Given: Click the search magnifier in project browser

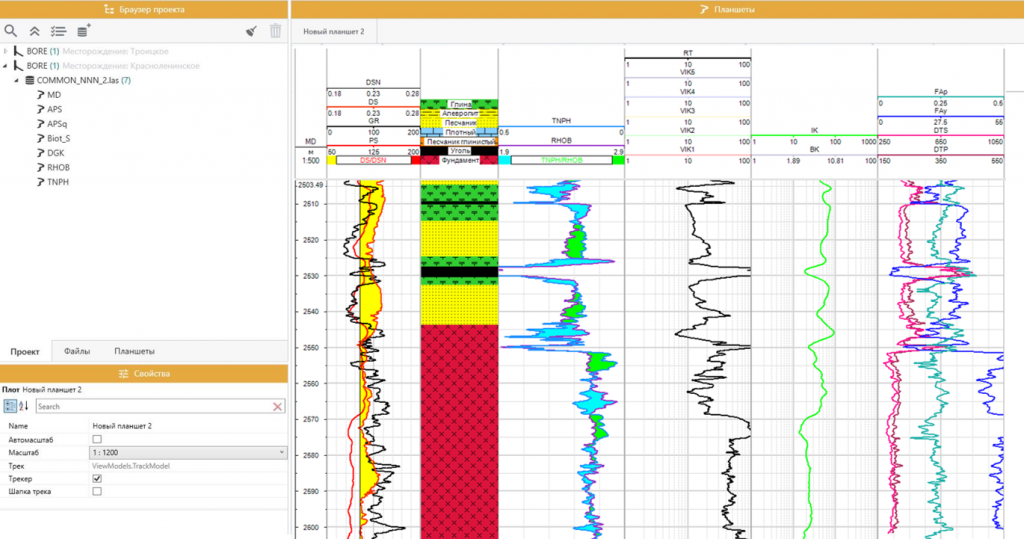Looking at the screenshot, I should [11, 31].
